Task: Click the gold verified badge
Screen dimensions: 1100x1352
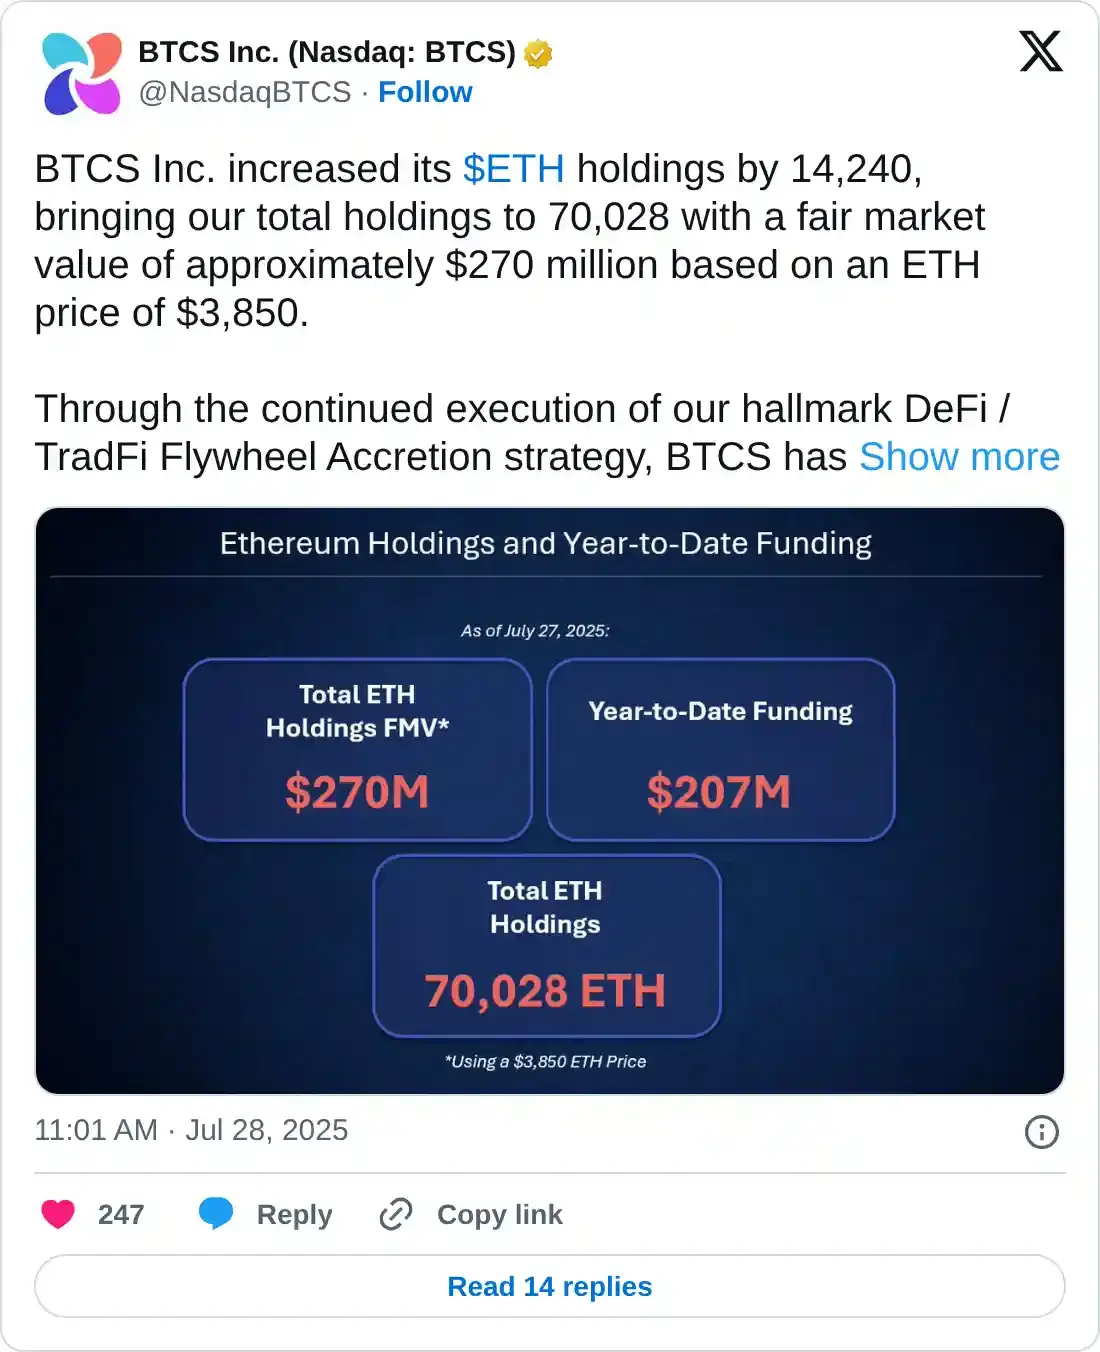Action: pyautogui.click(x=538, y=53)
